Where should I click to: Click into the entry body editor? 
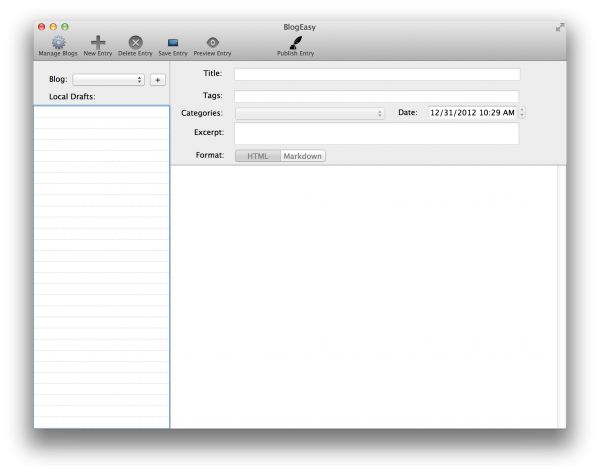364,297
